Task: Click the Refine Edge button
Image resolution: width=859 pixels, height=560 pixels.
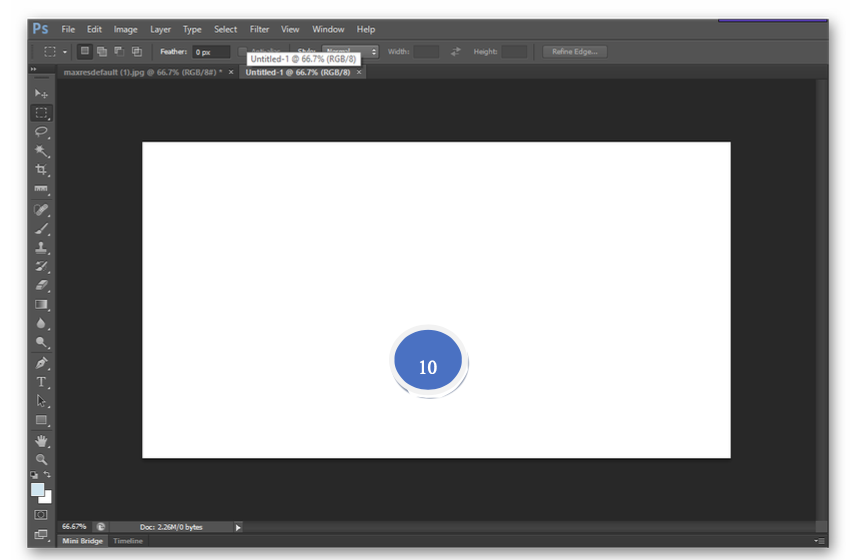Action: tap(575, 51)
